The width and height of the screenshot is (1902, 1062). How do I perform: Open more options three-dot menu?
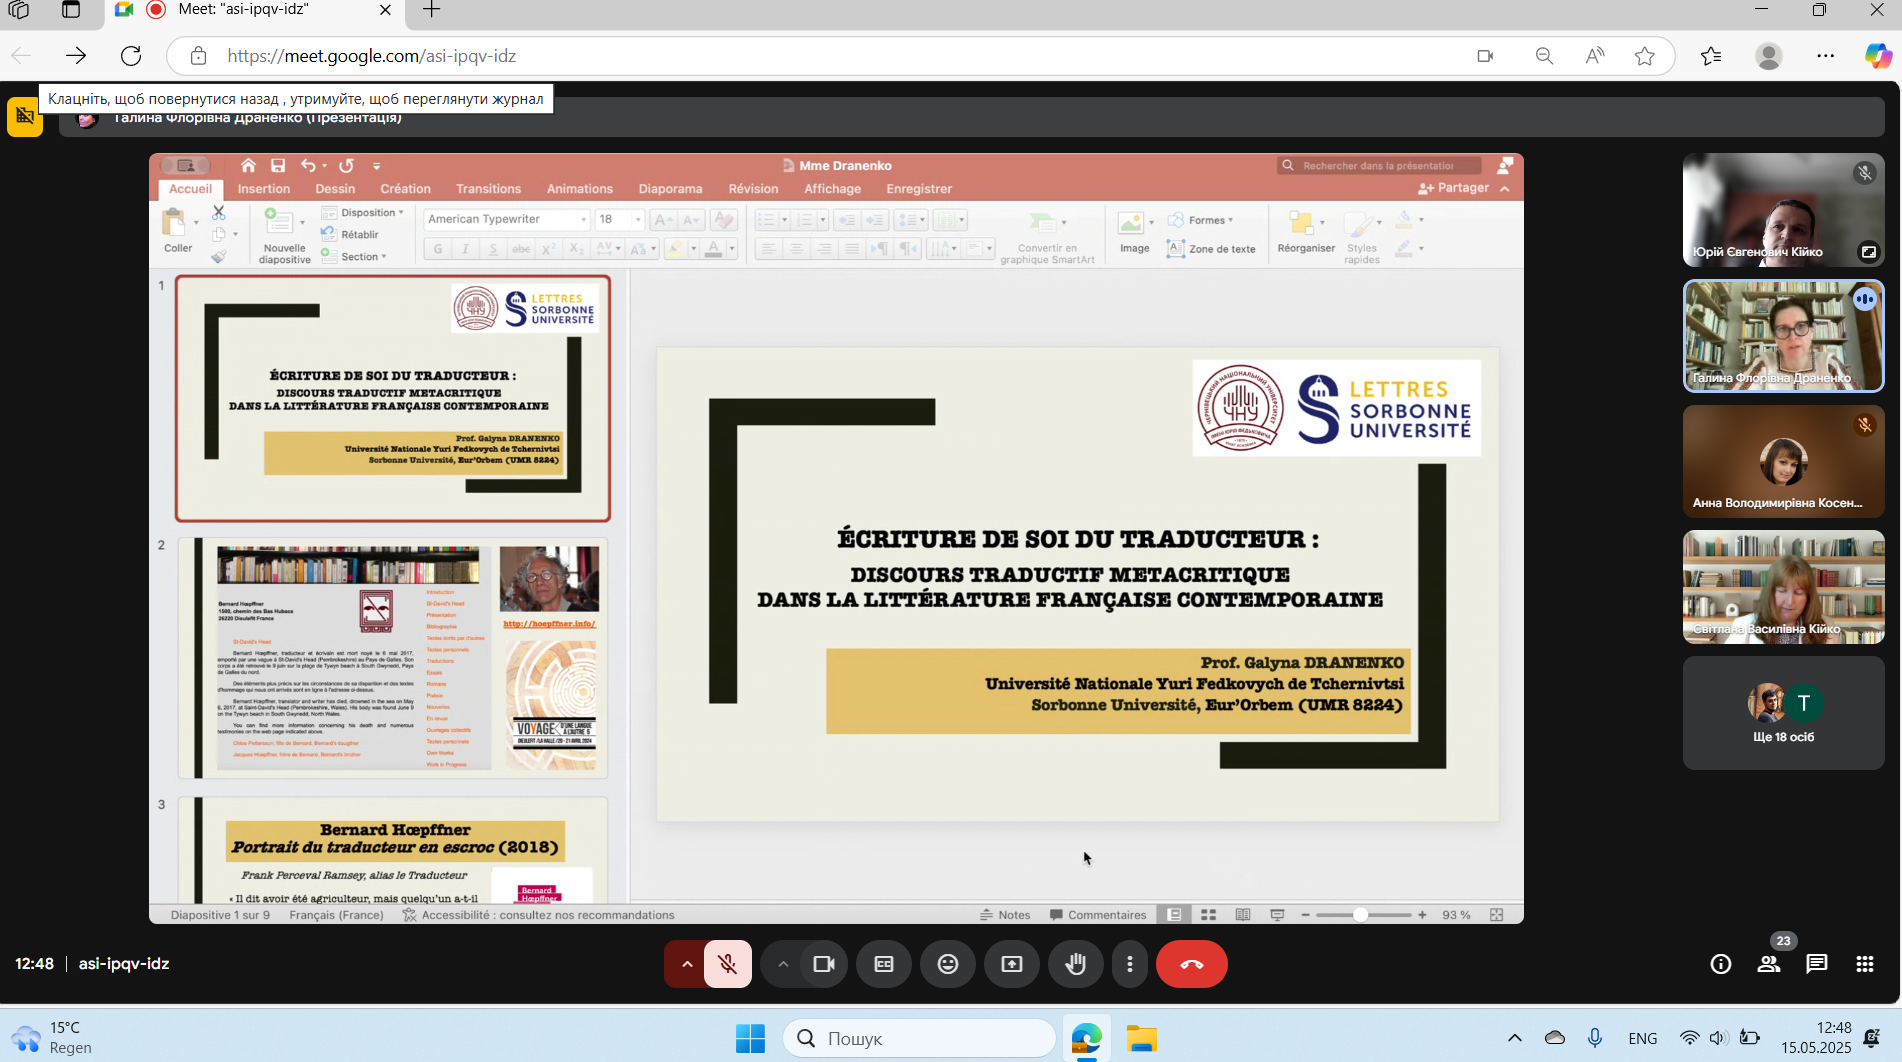1130,964
